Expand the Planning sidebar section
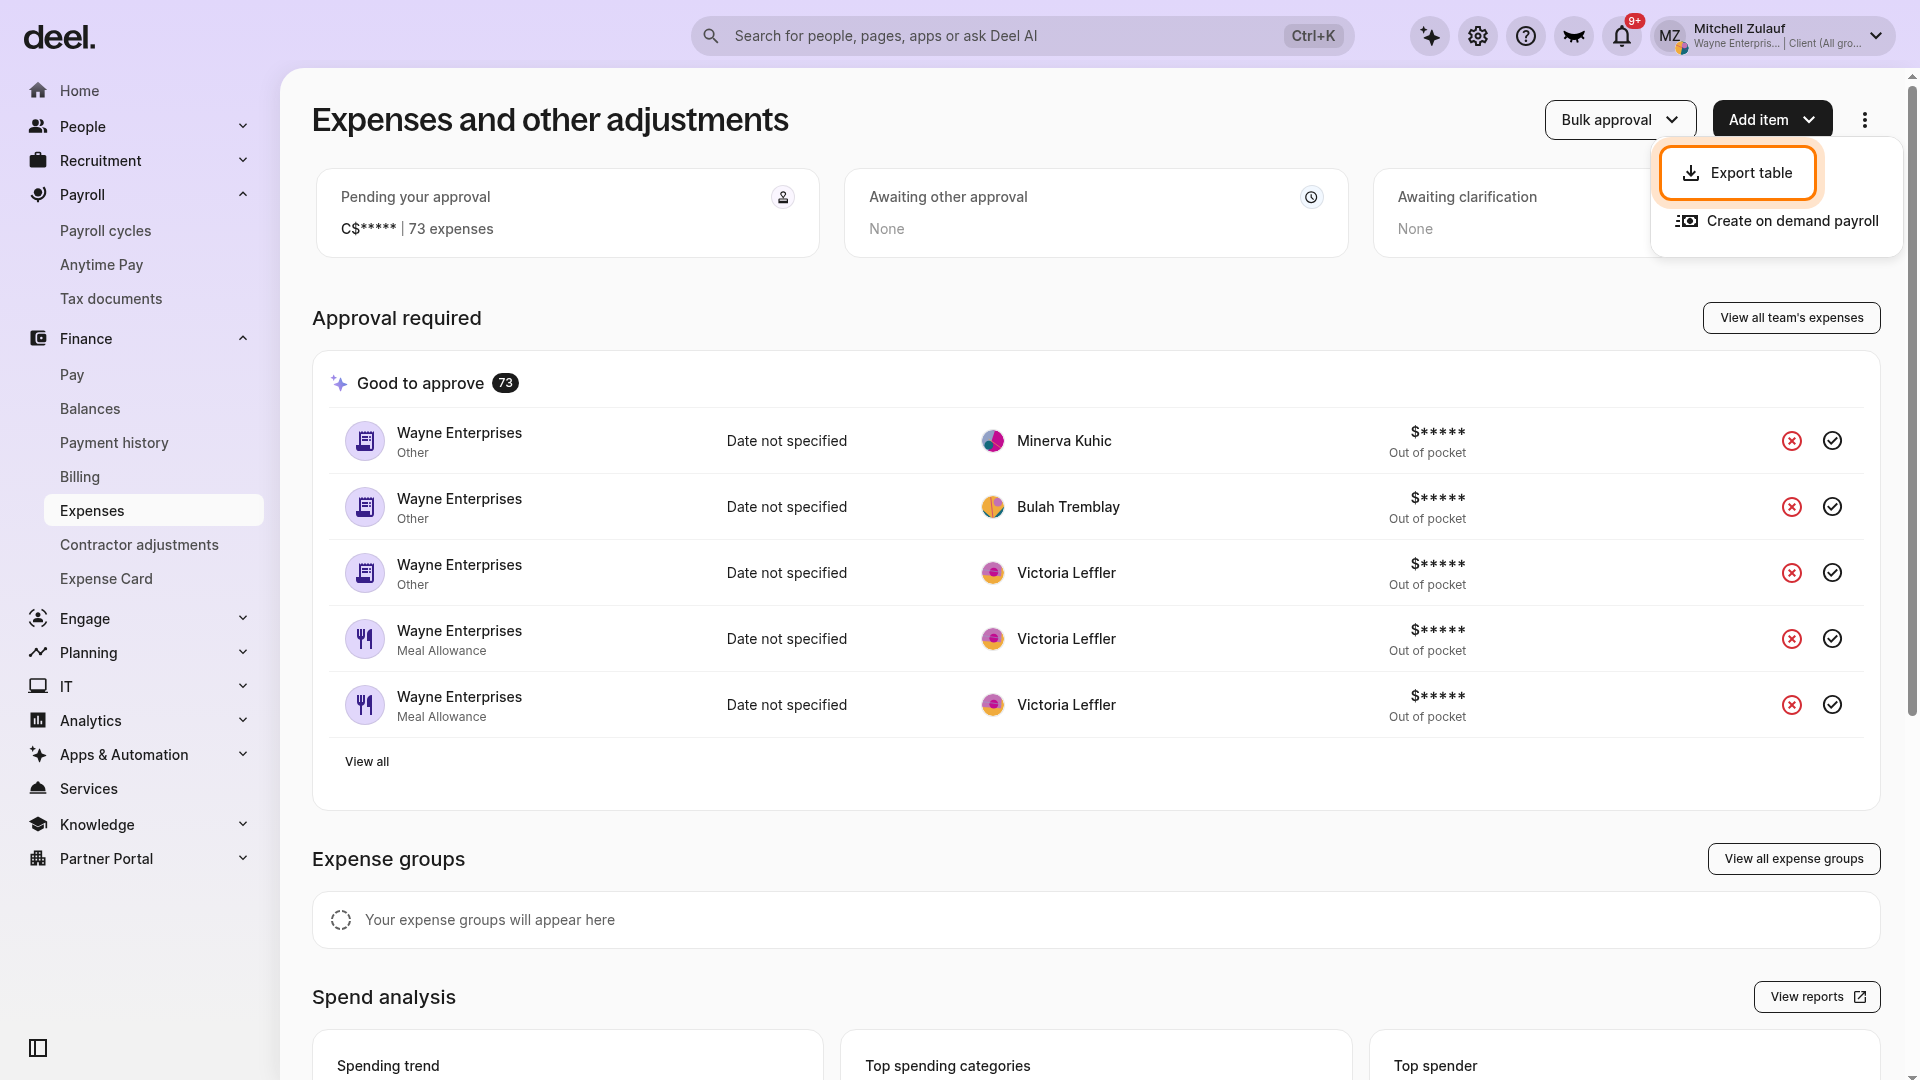Viewport: 1920px width, 1080px height. [243, 652]
